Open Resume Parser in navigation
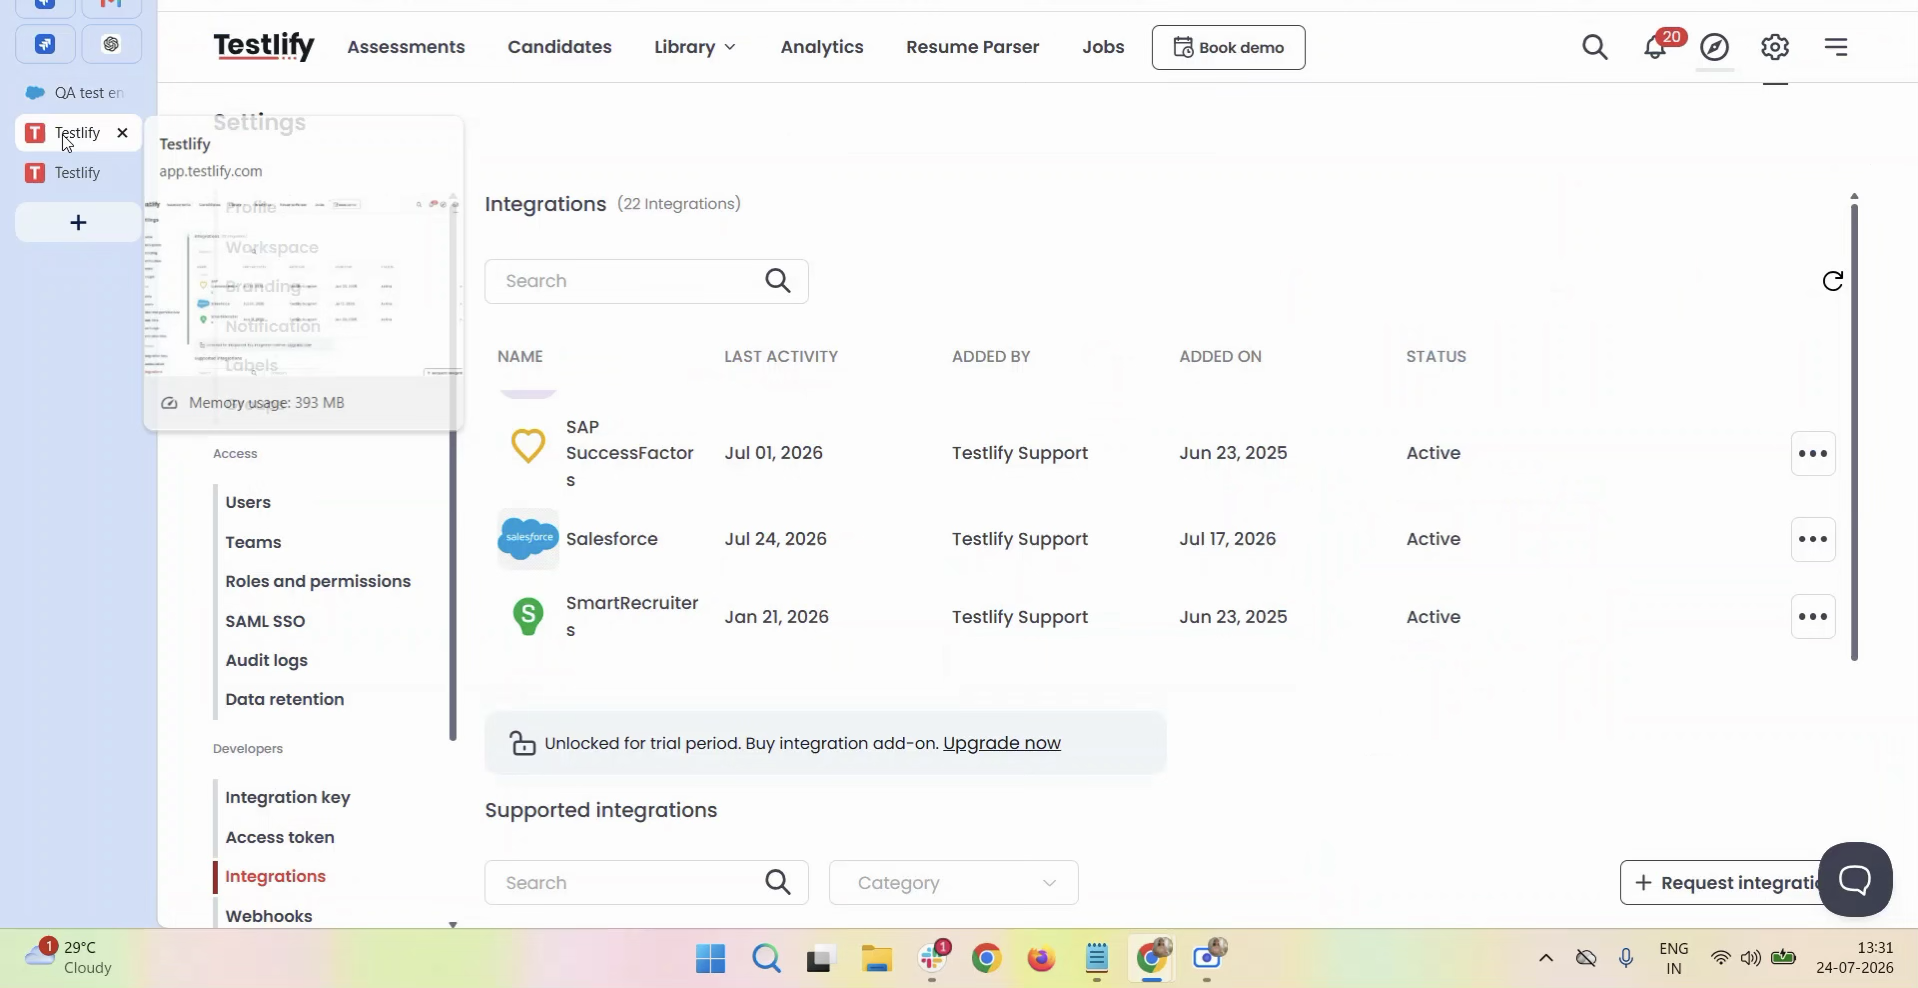The height and width of the screenshot is (988, 1918). (972, 47)
